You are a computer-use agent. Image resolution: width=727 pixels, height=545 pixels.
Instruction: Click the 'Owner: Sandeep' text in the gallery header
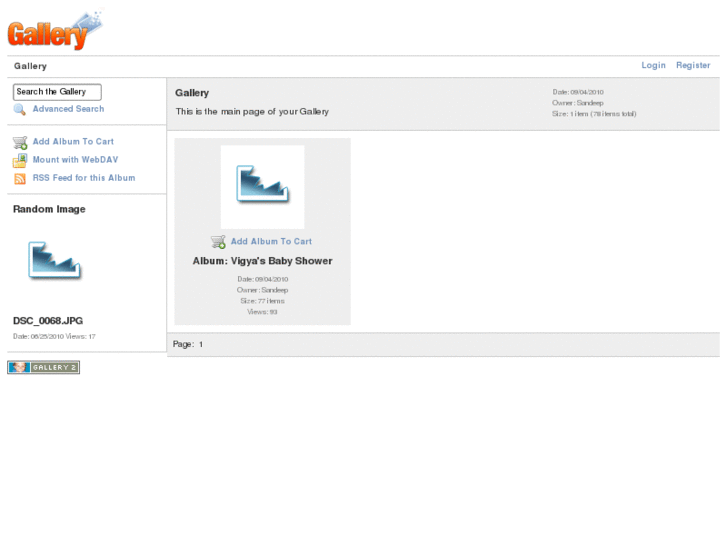[578, 103]
